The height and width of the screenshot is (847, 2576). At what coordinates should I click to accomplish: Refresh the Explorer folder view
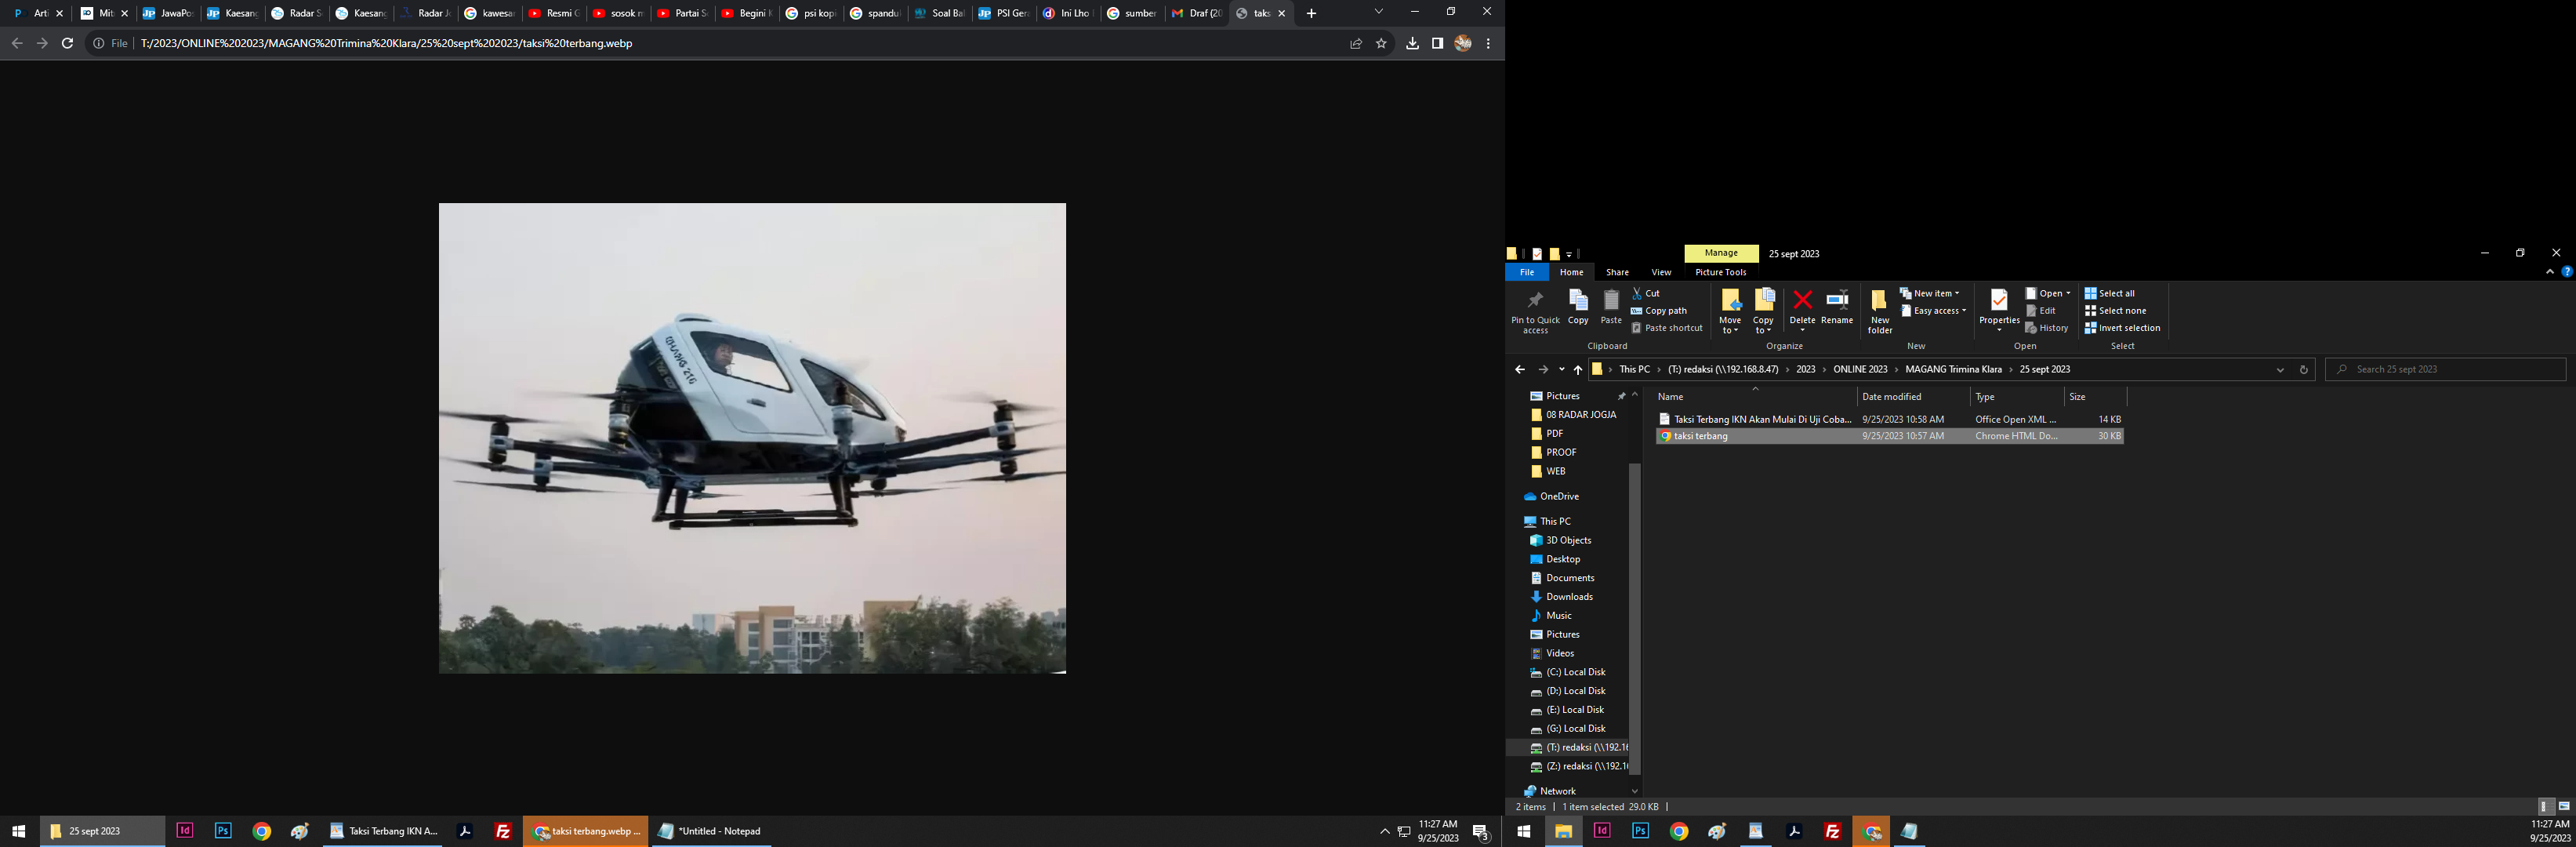[x=2303, y=369]
